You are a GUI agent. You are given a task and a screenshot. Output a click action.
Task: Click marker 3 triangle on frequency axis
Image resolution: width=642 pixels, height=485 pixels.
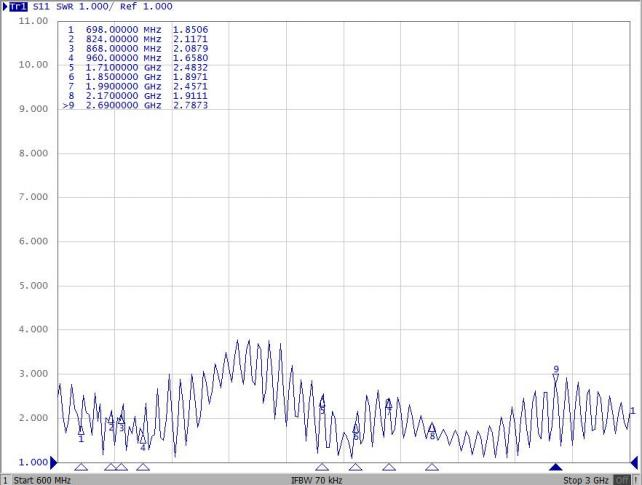(121, 467)
